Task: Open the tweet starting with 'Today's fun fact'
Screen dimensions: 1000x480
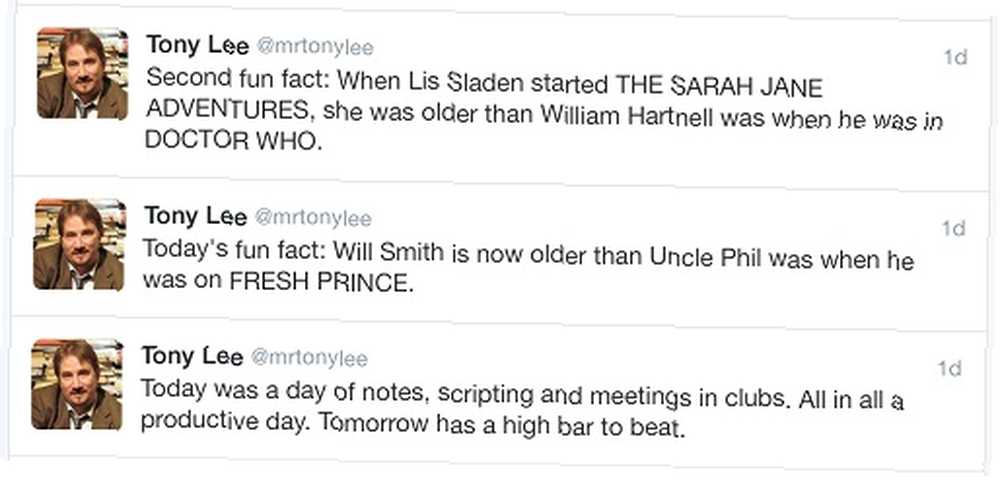Action: [x=528, y=266]
